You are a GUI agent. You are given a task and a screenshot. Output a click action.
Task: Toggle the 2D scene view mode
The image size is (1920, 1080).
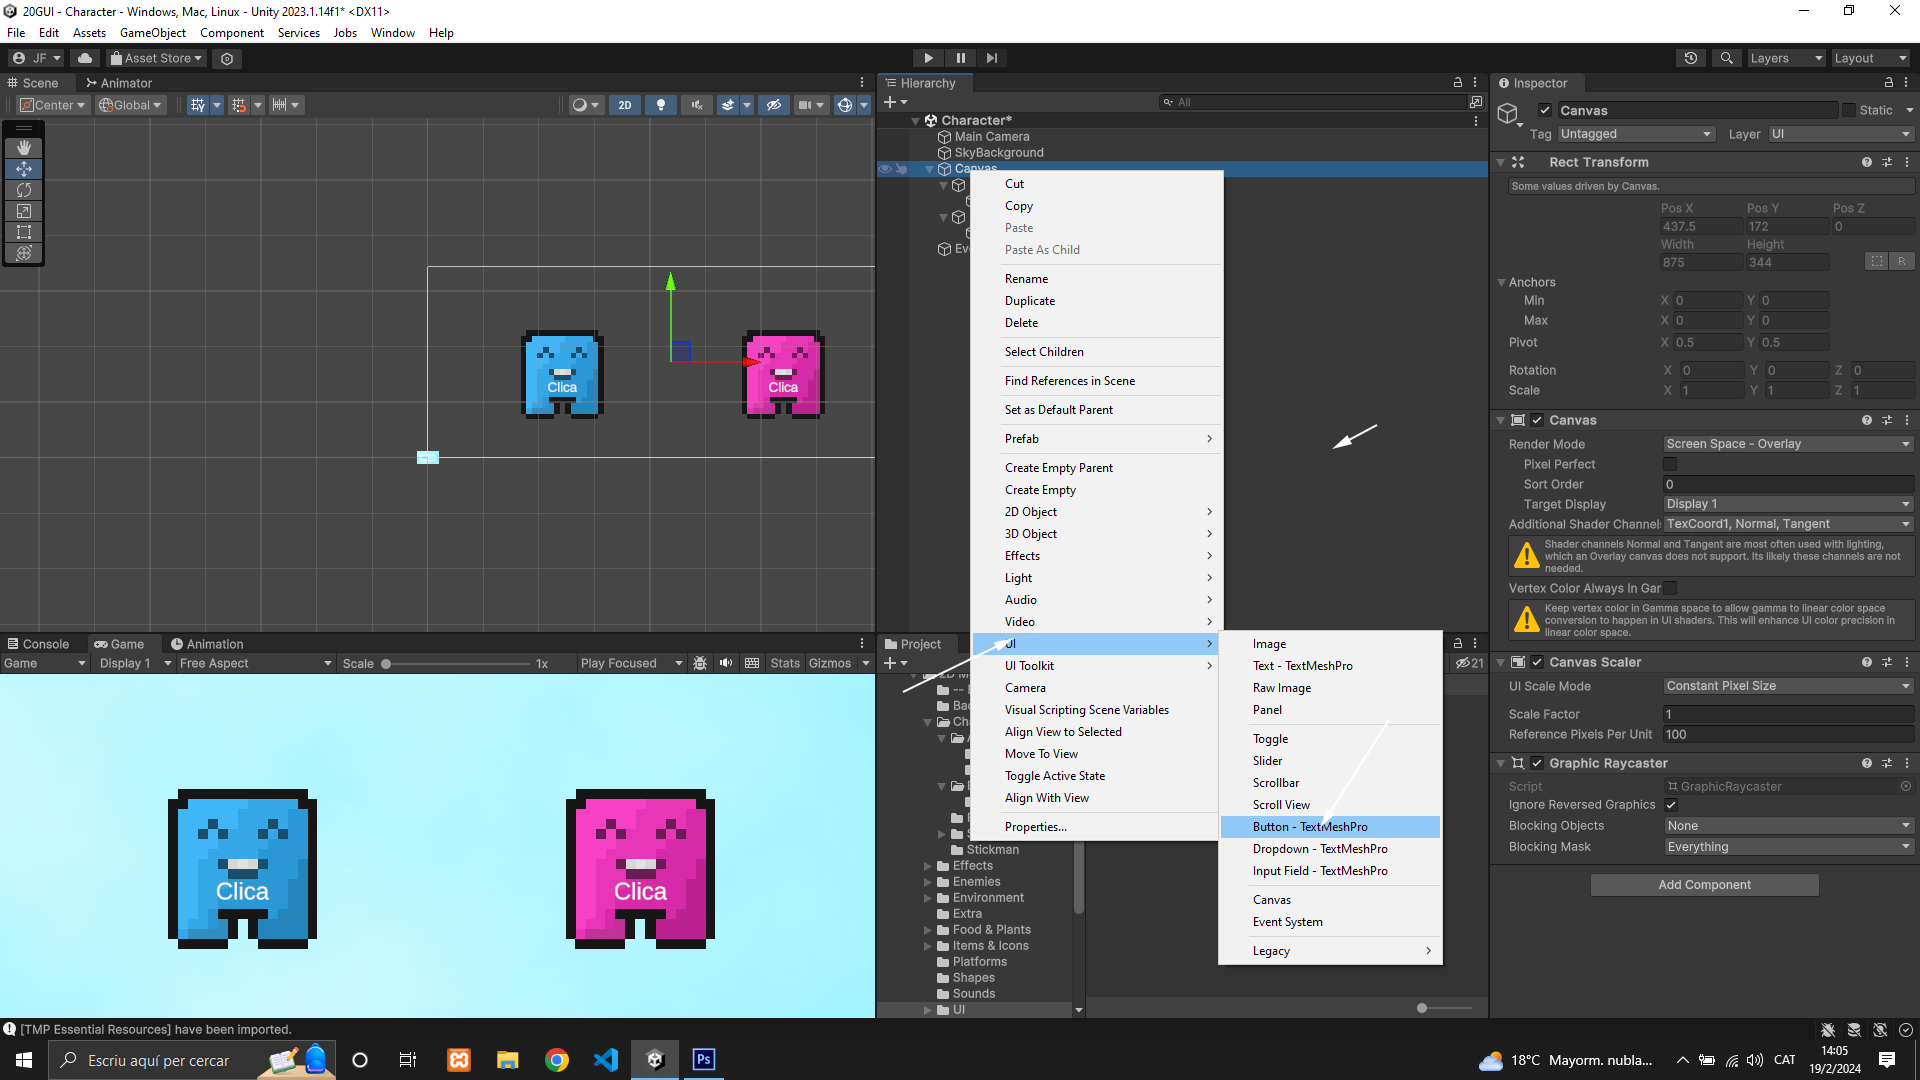625,105
